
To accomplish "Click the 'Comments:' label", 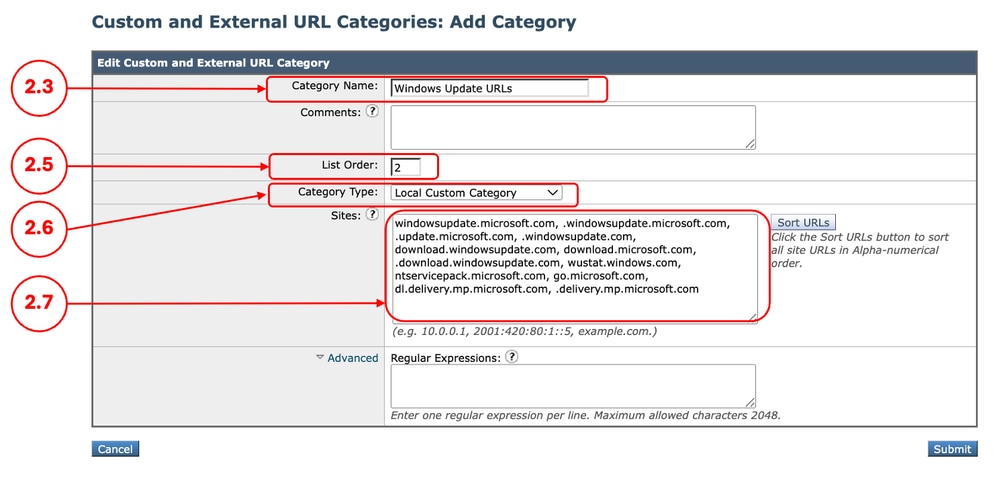I will click(331, 112).
